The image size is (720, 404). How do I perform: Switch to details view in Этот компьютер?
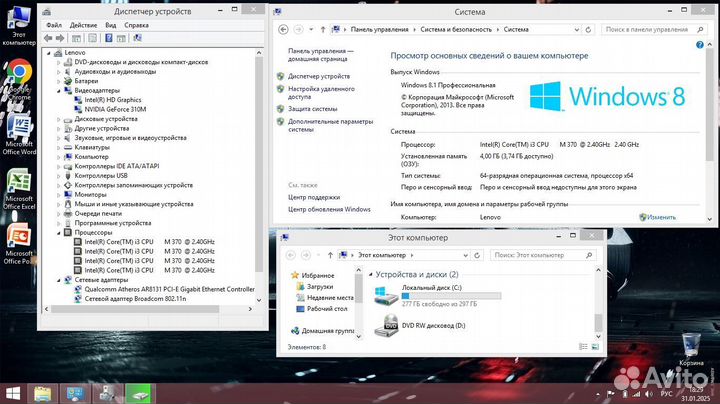pos(583,347)
